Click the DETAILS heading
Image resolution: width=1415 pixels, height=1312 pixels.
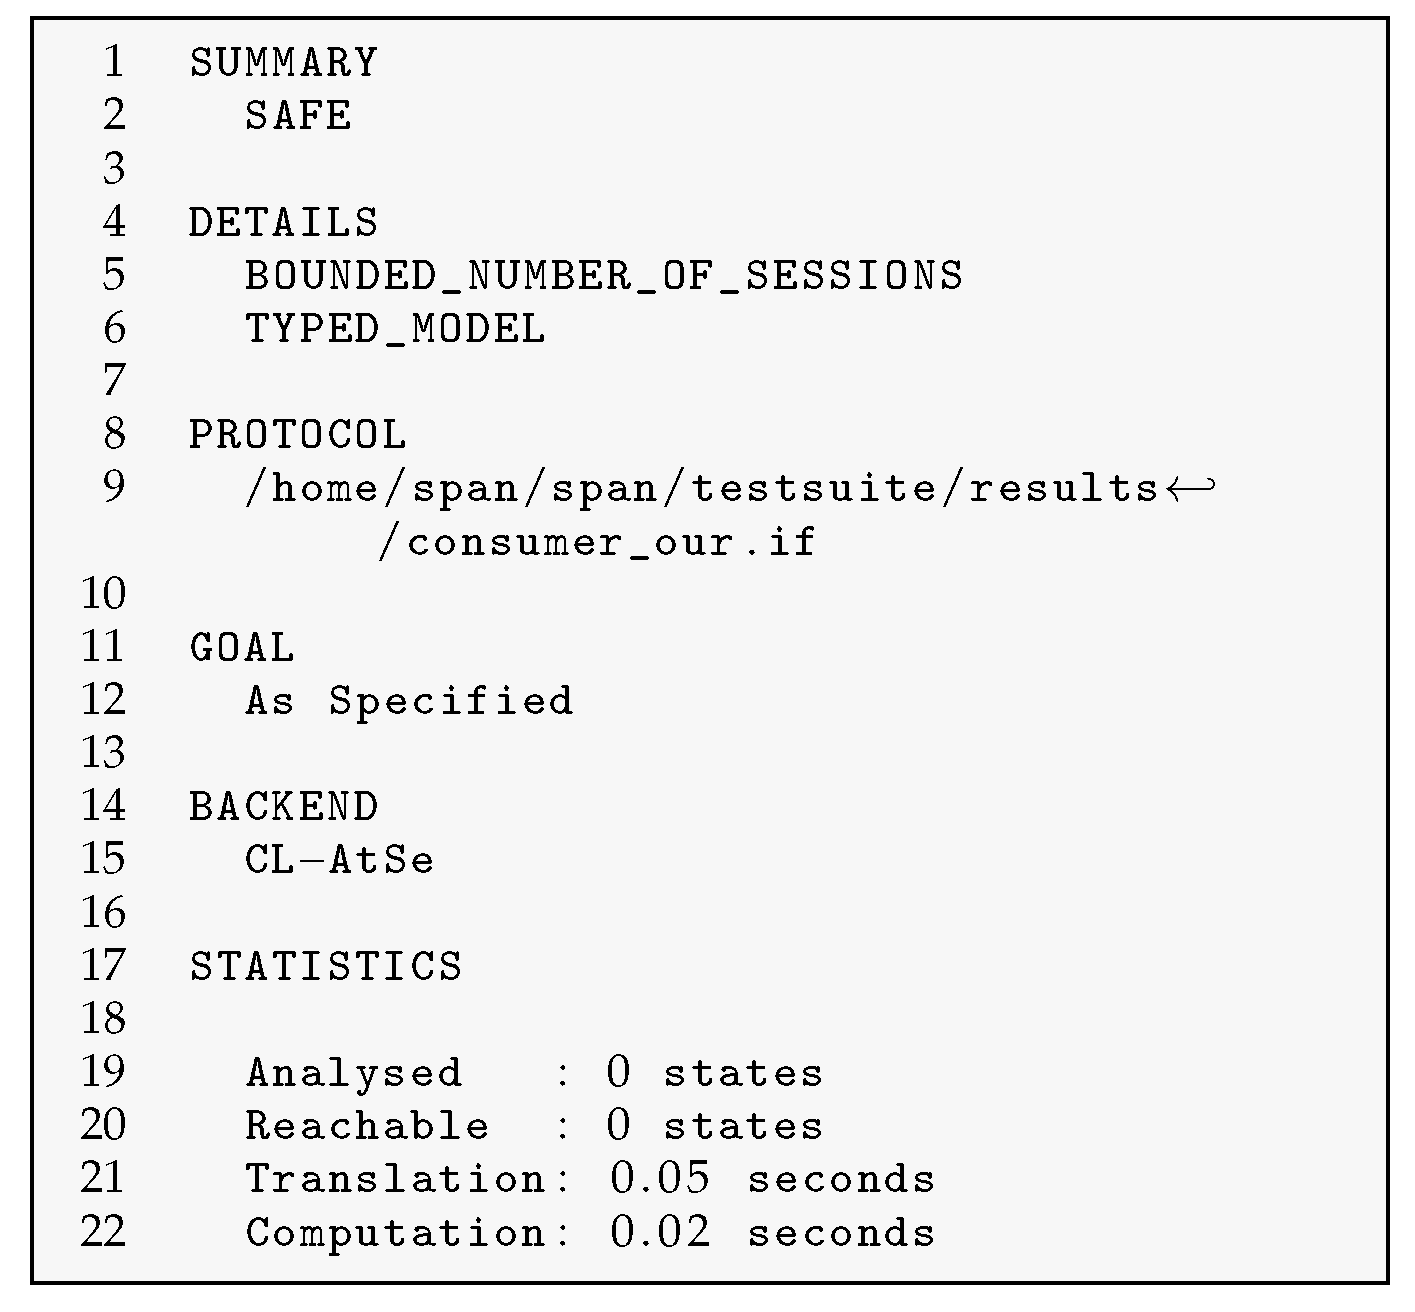click(x=284, y=222)
